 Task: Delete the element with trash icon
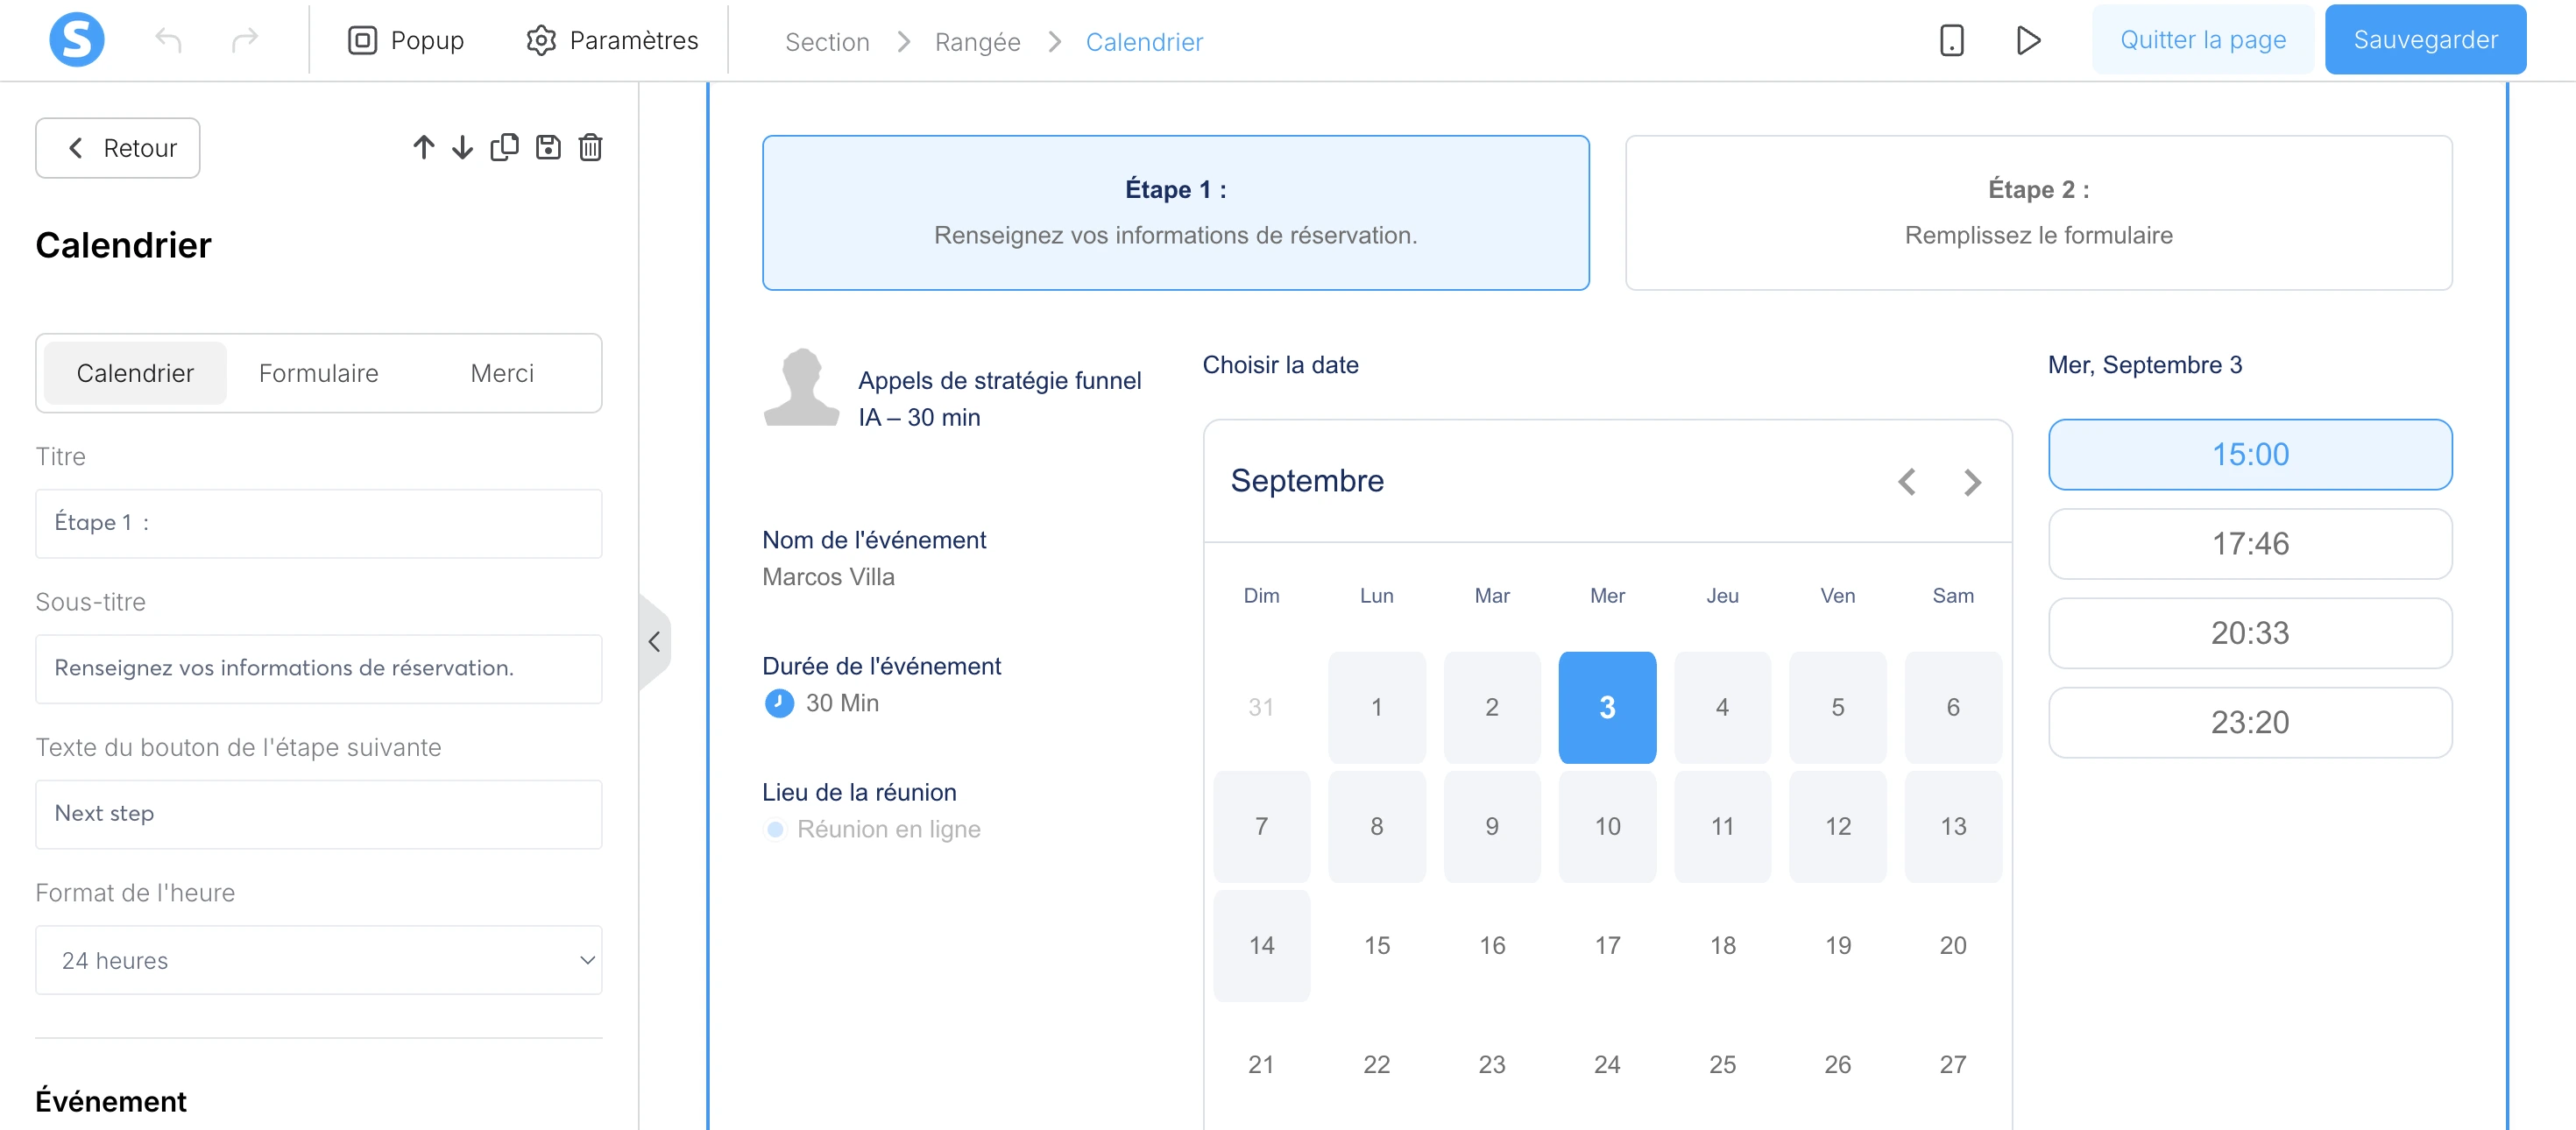590,148
